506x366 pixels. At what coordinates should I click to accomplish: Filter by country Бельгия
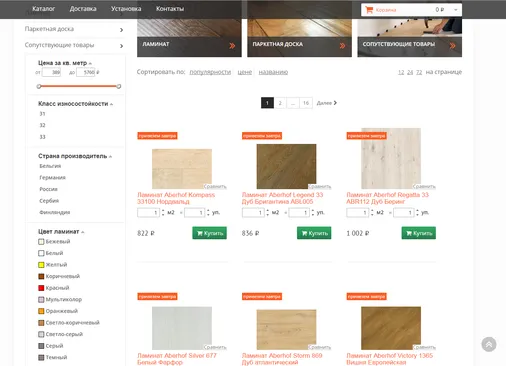click(x=50, y=166)
